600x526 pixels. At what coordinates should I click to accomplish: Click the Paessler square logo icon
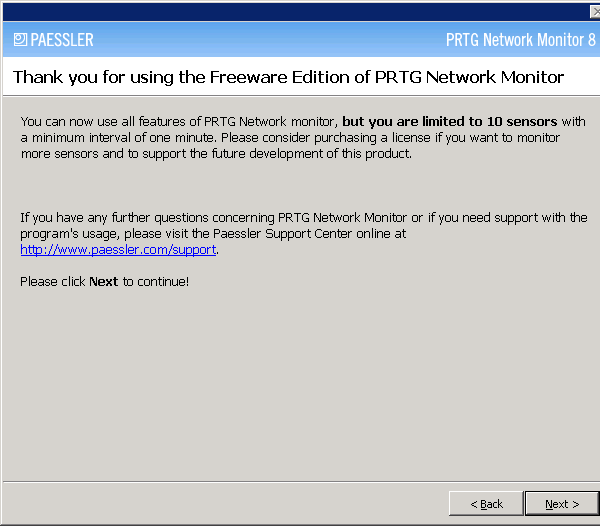click(20, 39)
